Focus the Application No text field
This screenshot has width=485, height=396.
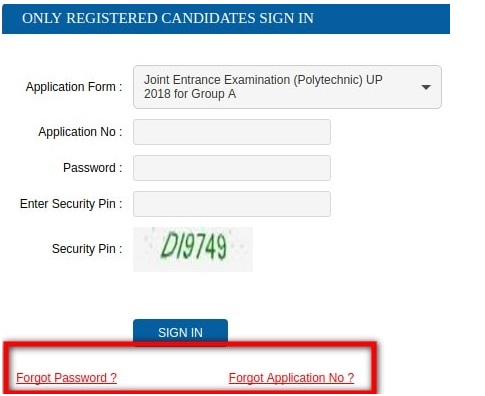coord(232,132)
